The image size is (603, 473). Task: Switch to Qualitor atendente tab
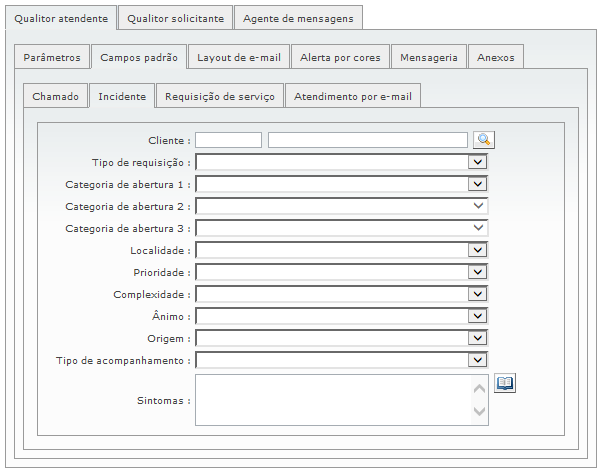61,18
